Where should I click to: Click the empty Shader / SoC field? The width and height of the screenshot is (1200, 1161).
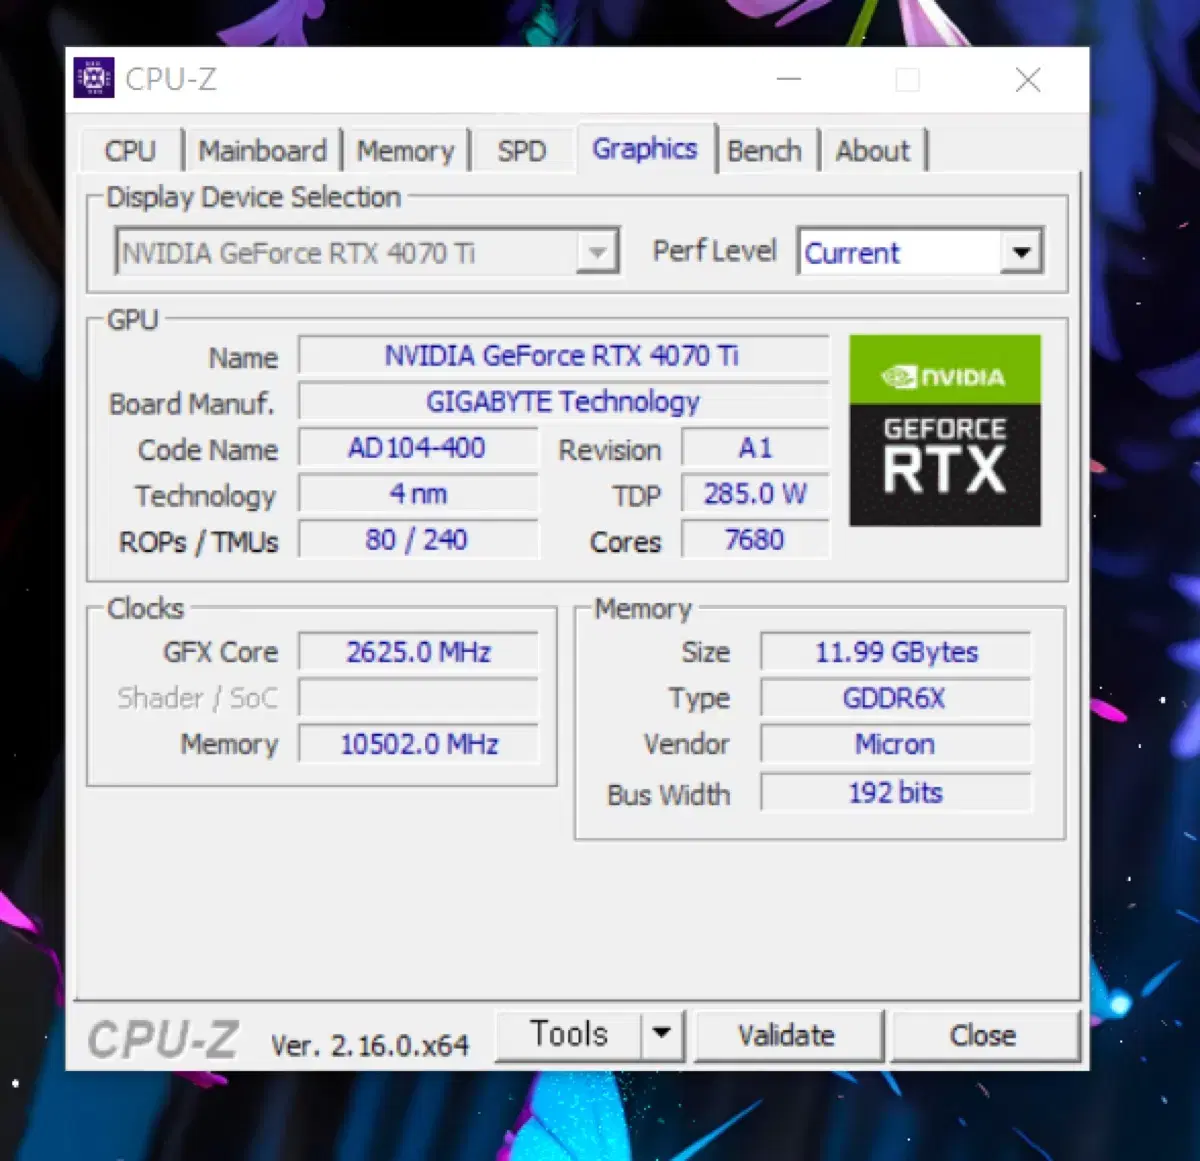pyautogui.click(x=418, y=698)
